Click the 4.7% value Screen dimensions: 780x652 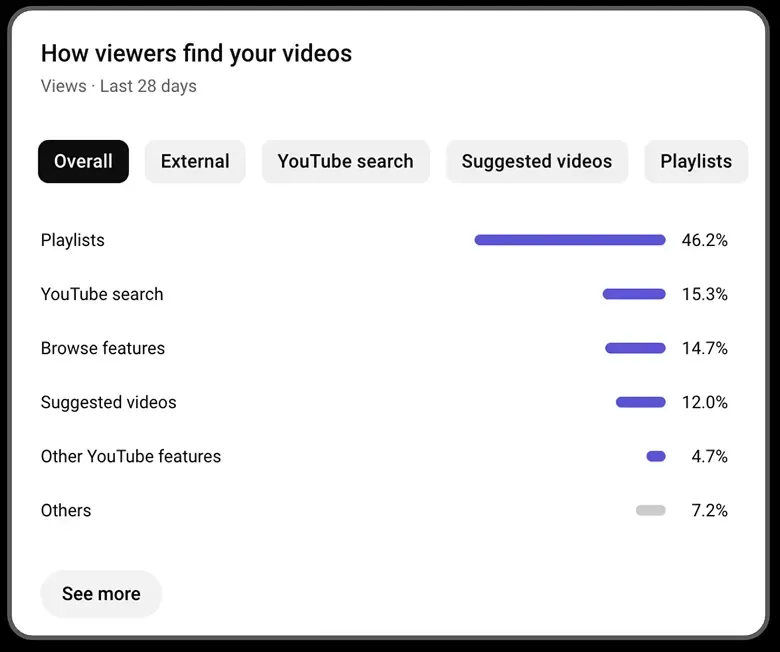(709, 456)
